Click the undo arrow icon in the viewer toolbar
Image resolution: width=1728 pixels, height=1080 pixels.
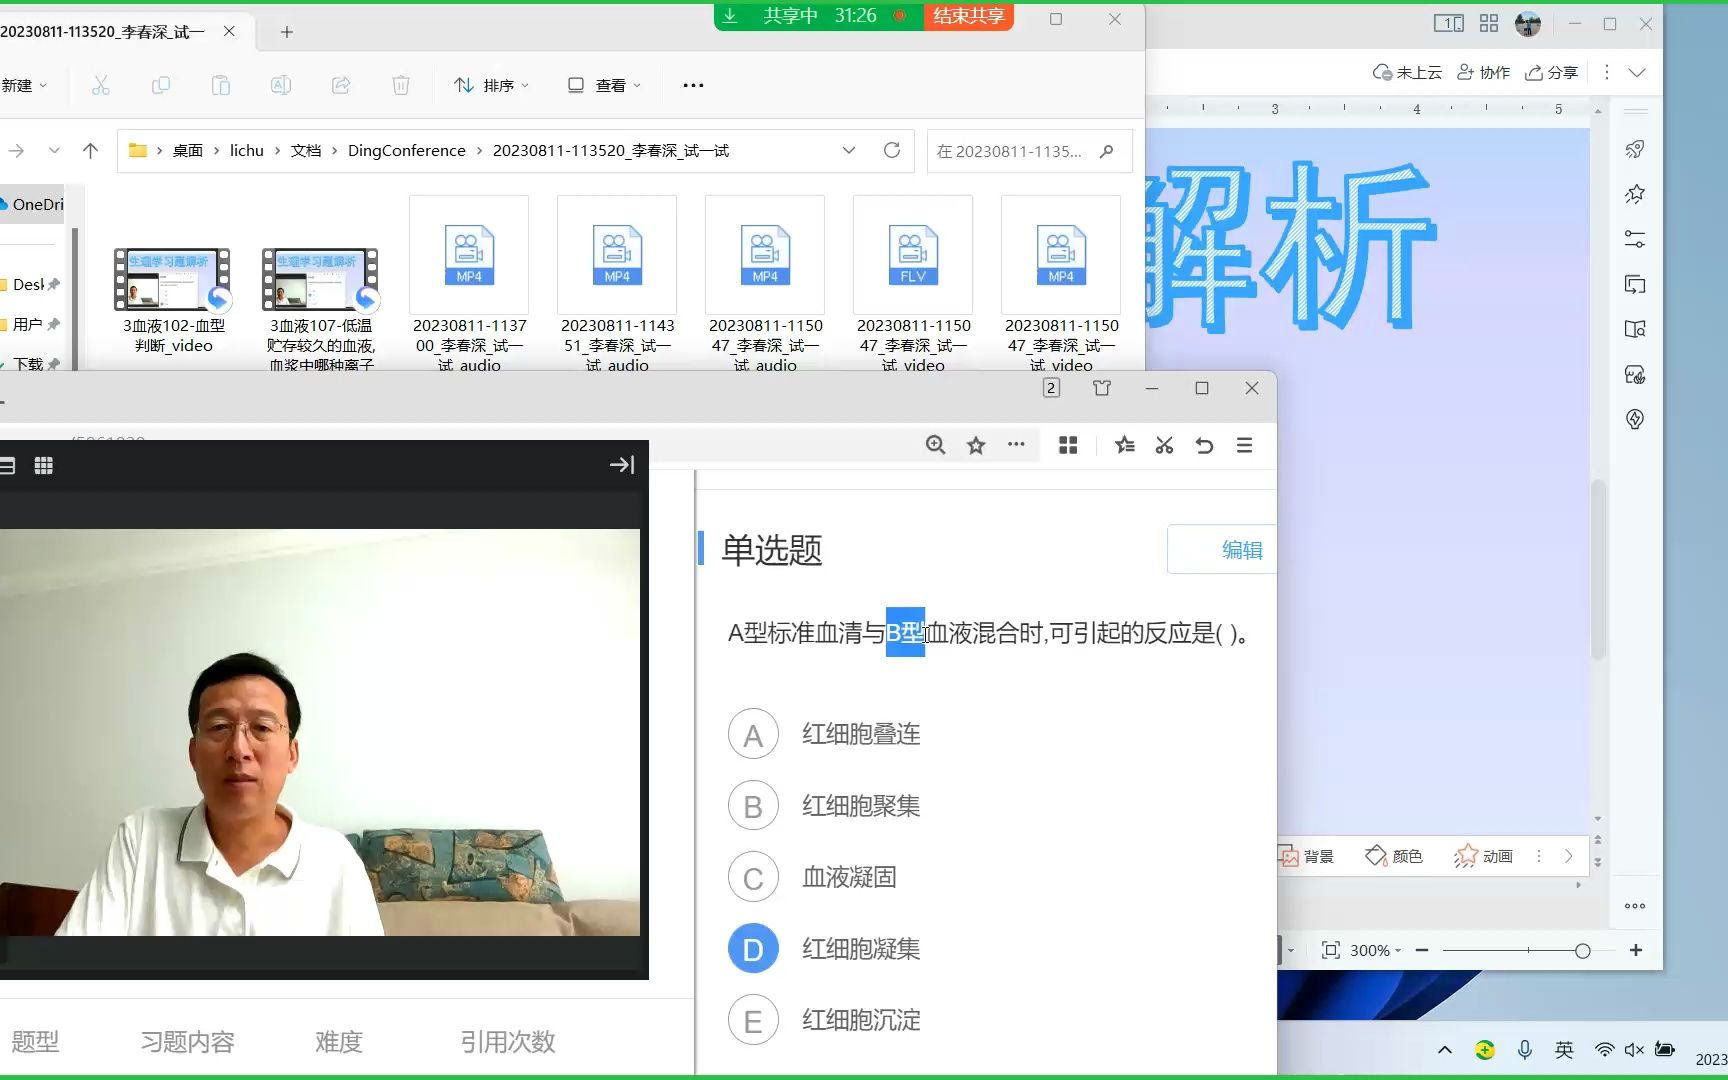tap(1204, 445)
